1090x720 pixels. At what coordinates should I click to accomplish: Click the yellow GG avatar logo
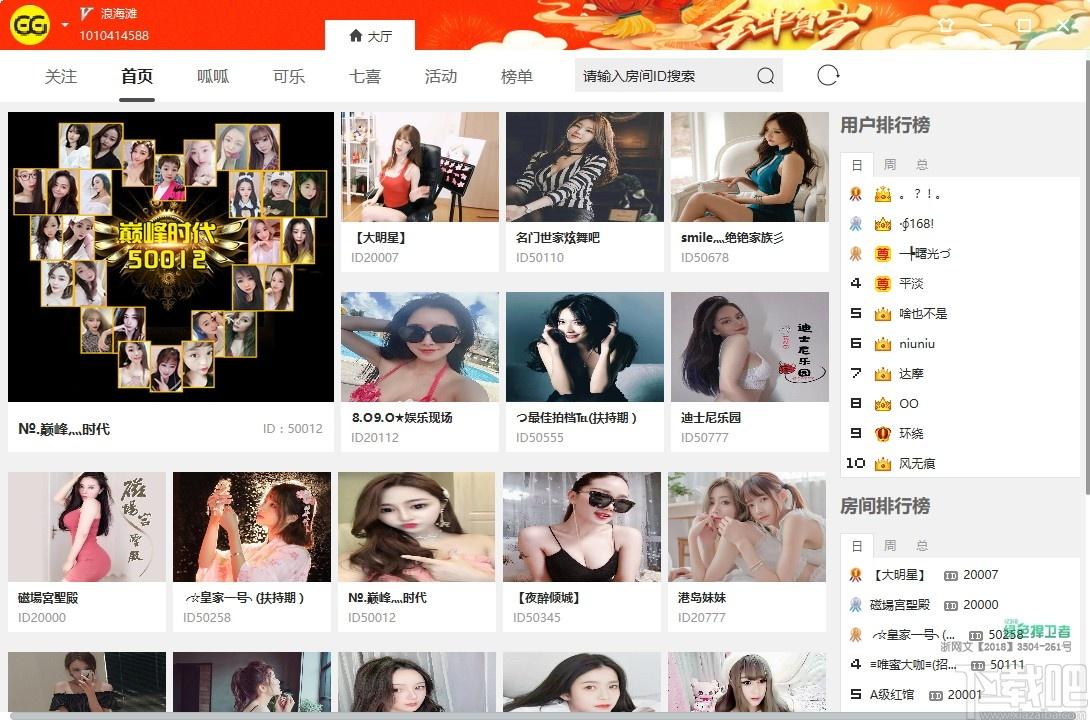pos(30,25)
